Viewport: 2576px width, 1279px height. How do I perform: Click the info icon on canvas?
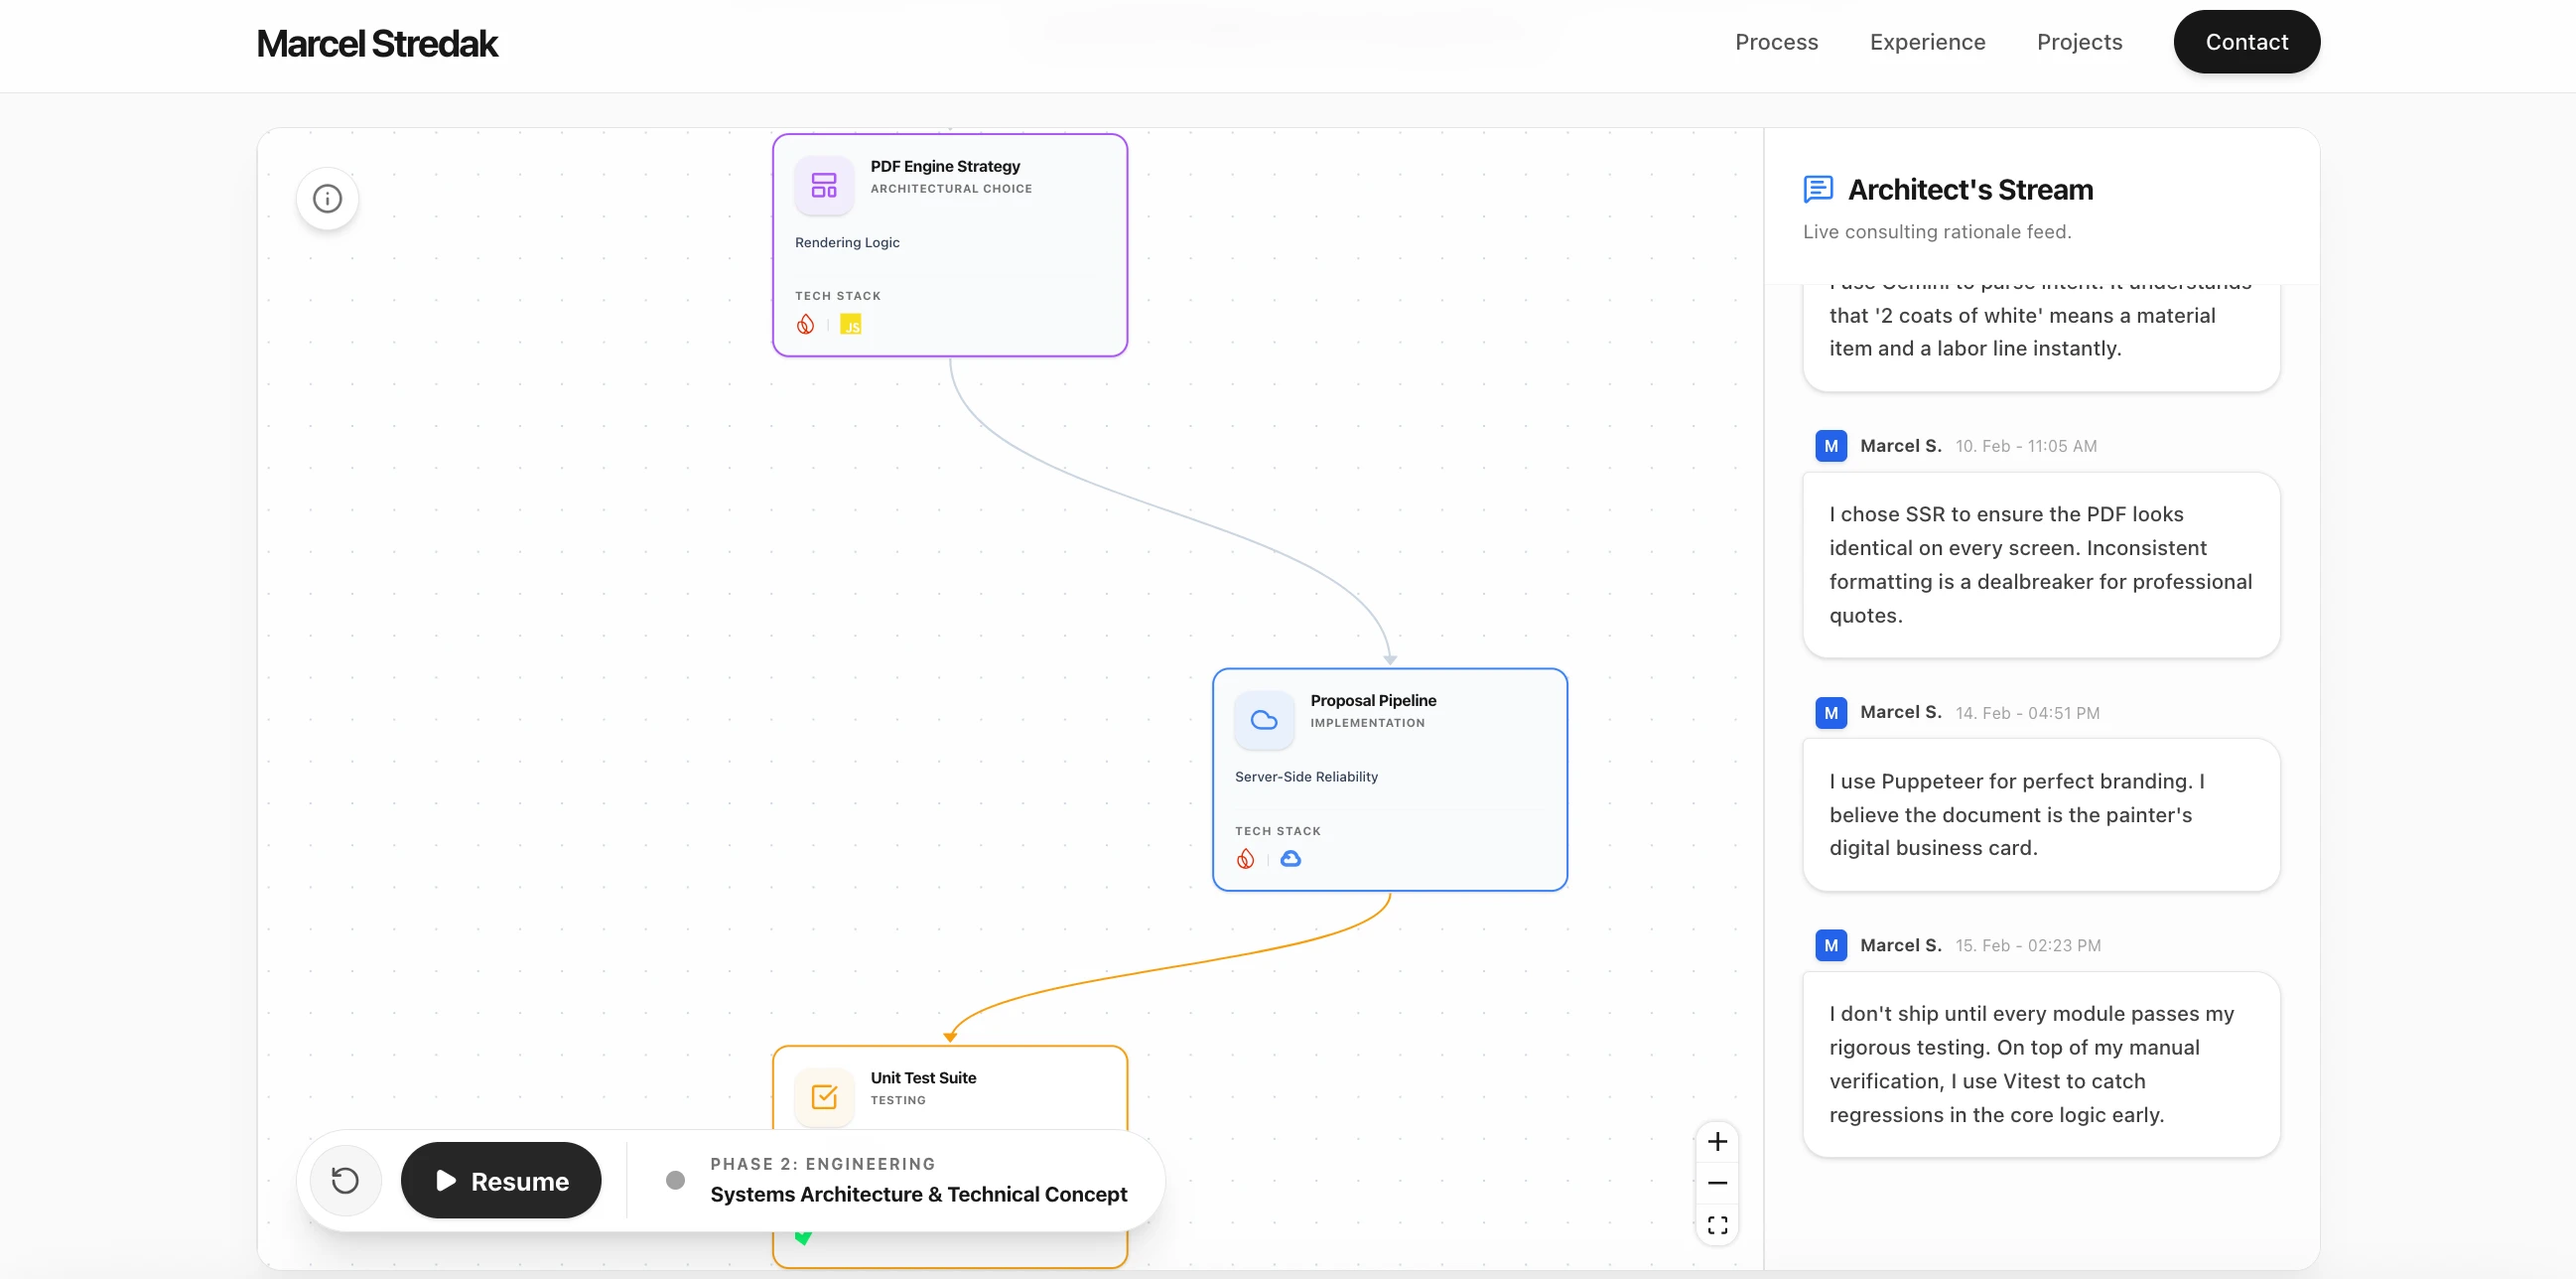tap(327, 199)
